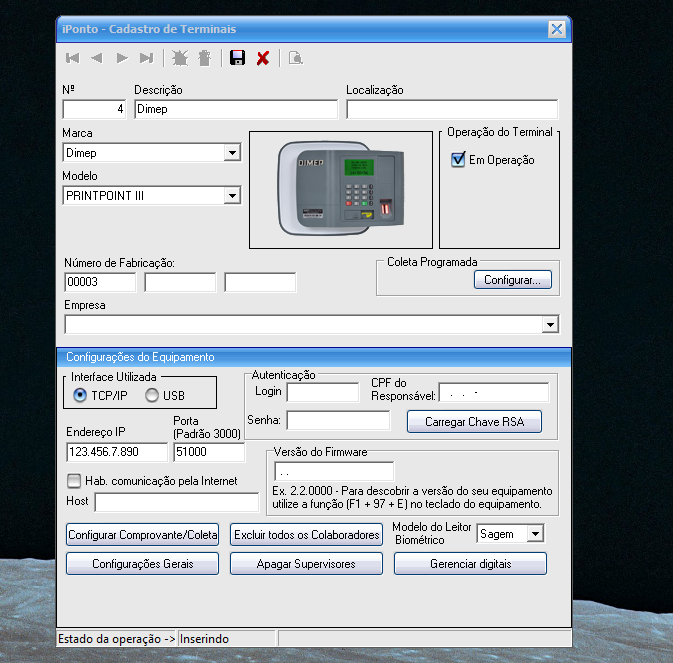
Task: Click the new record starburst icon
Action: 180,58
